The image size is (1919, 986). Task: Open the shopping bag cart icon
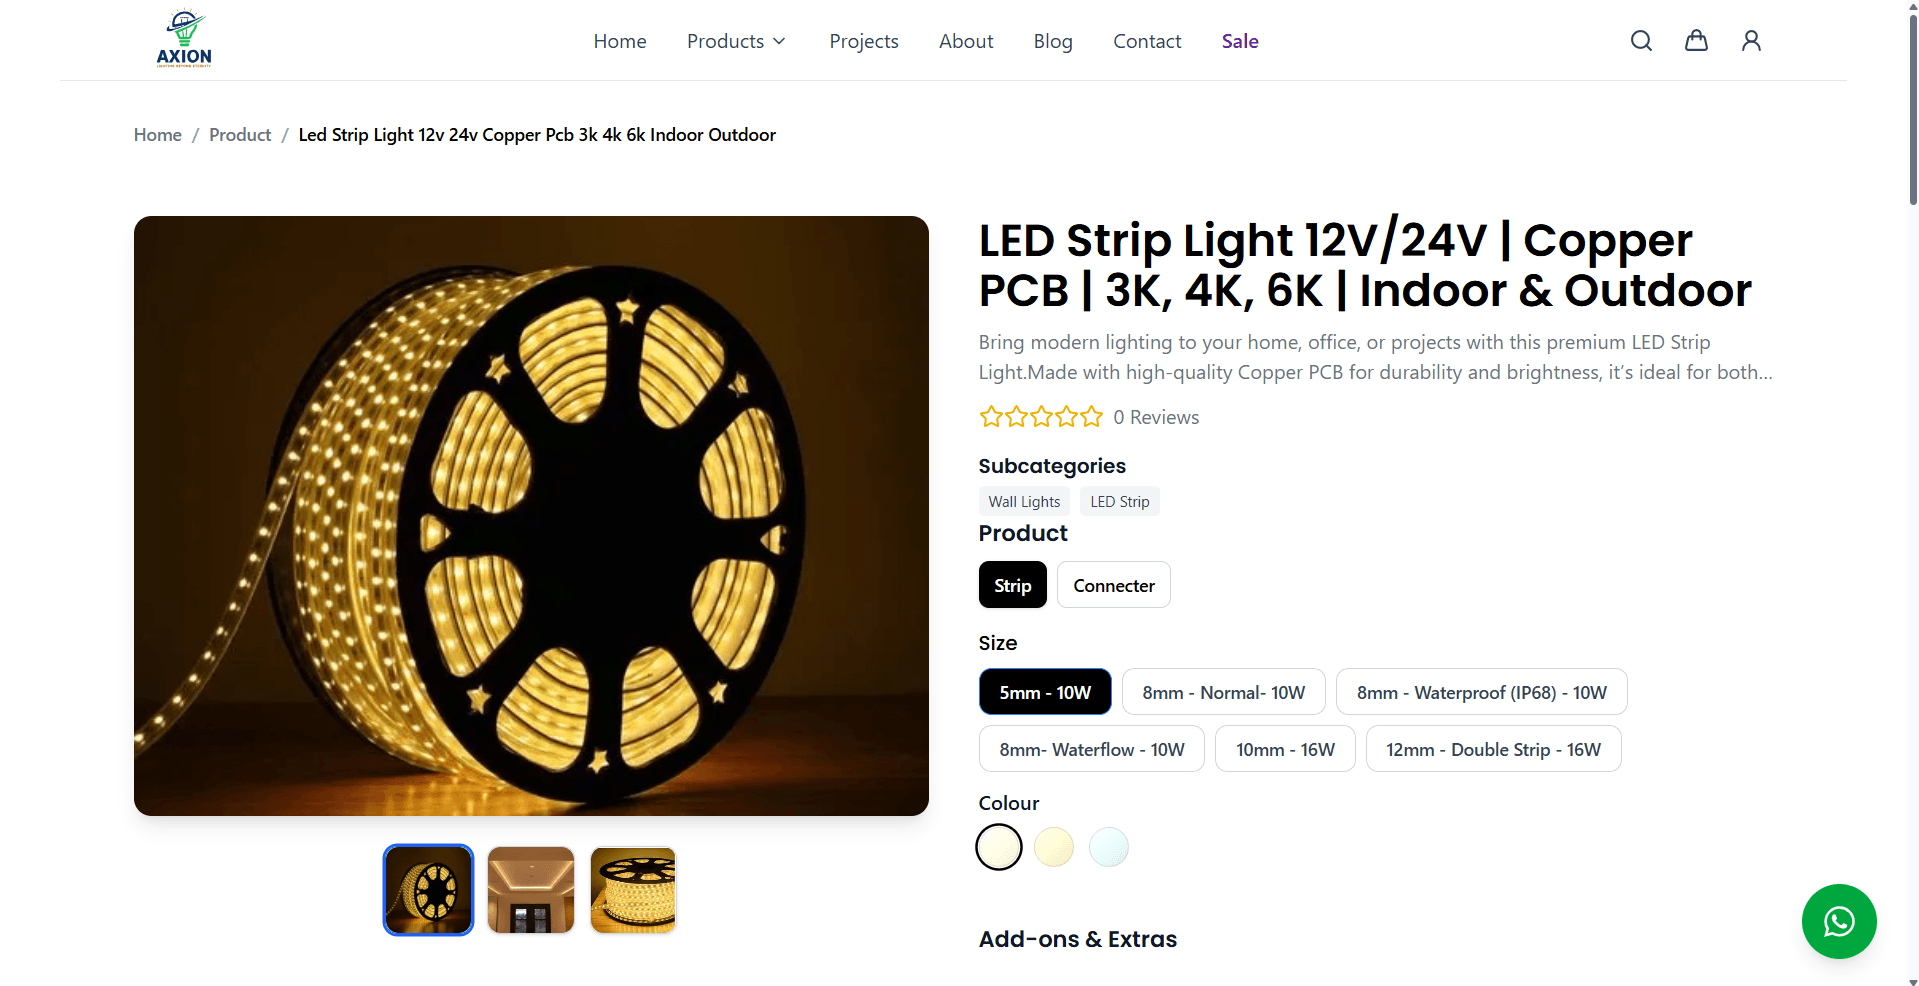(1696, 41)
